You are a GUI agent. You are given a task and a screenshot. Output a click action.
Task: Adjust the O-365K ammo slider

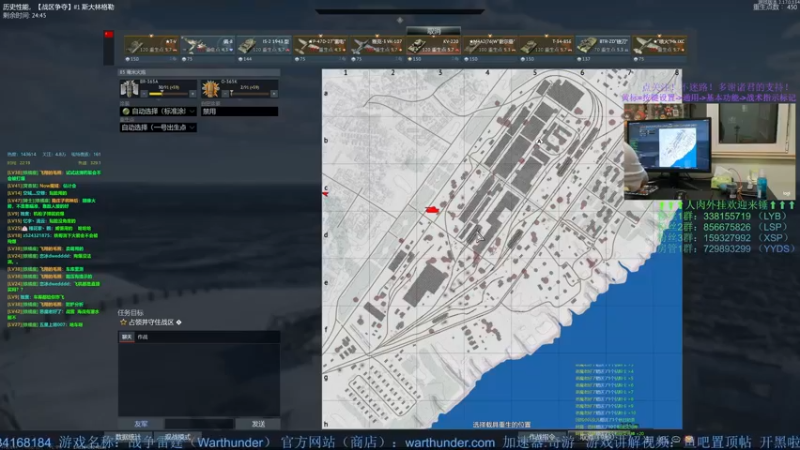coord(249,94)
